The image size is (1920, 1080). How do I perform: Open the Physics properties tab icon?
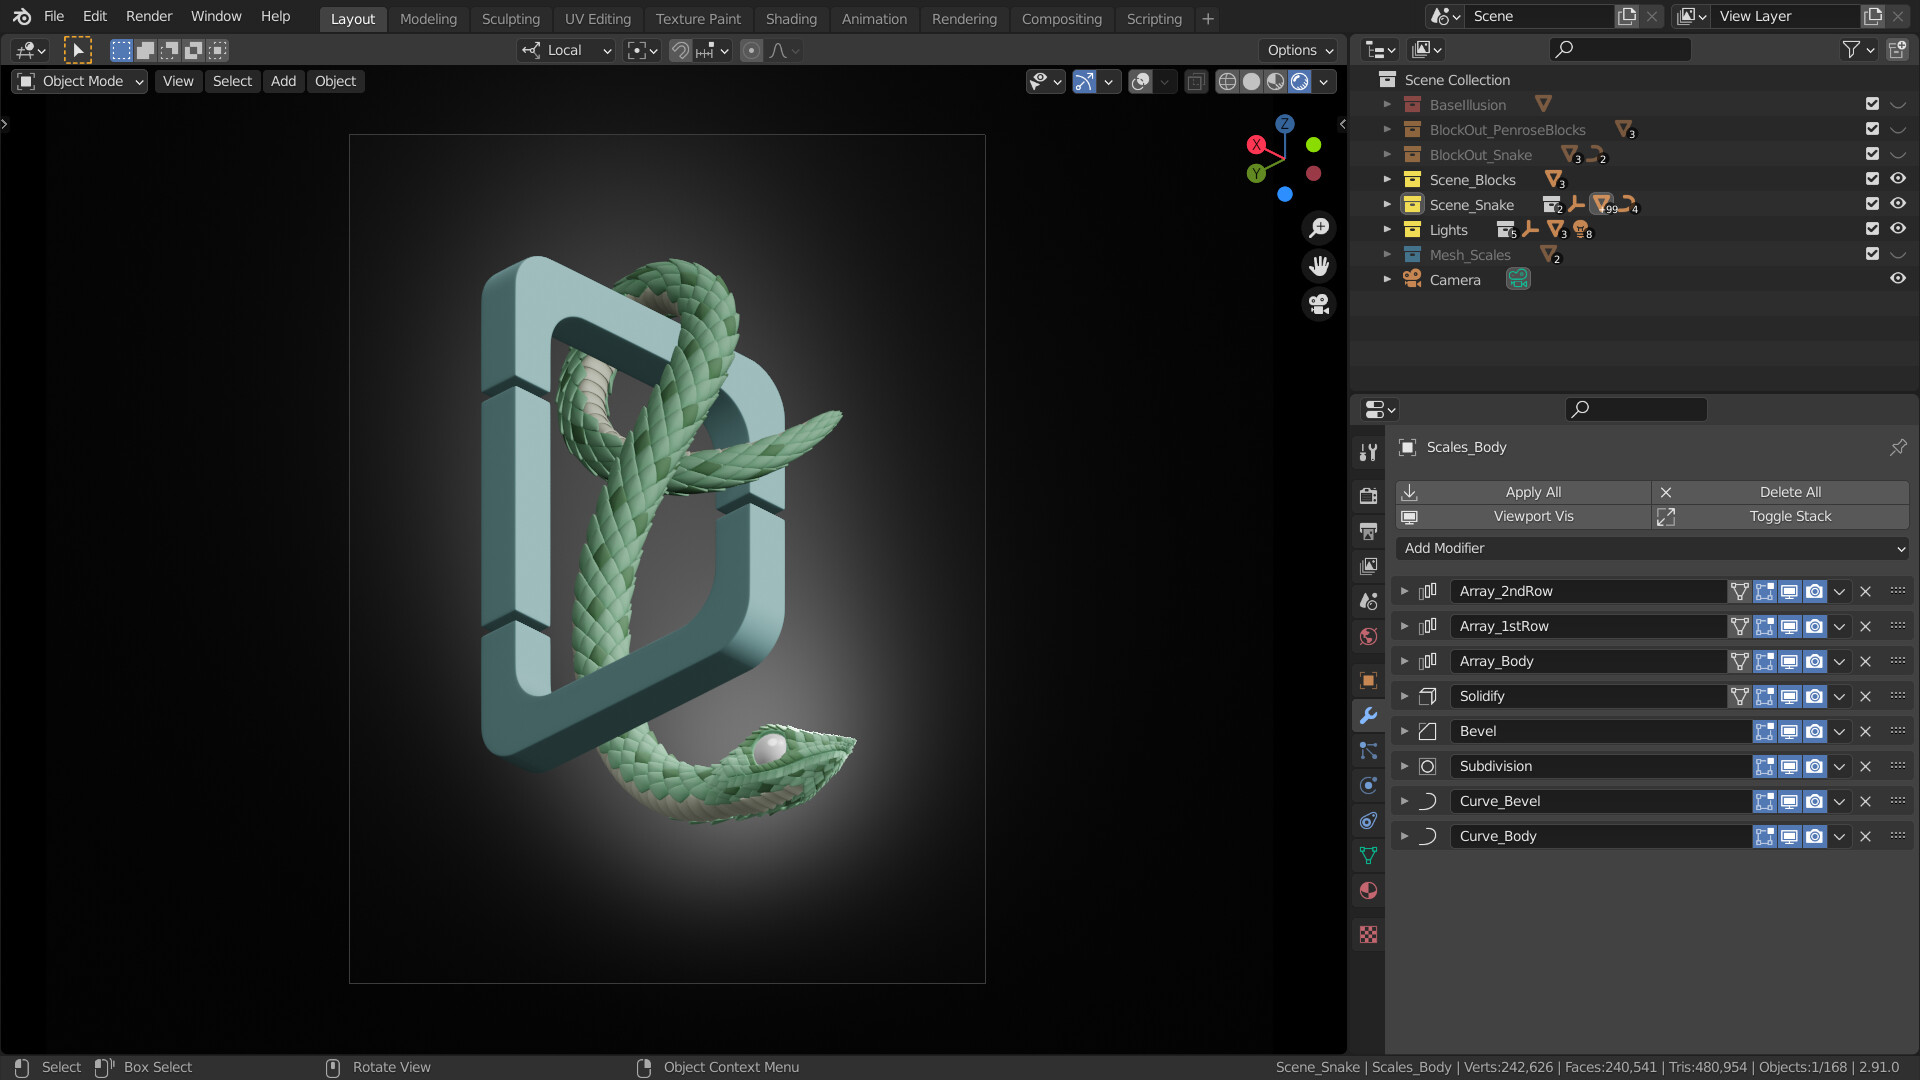(1368, 785)
